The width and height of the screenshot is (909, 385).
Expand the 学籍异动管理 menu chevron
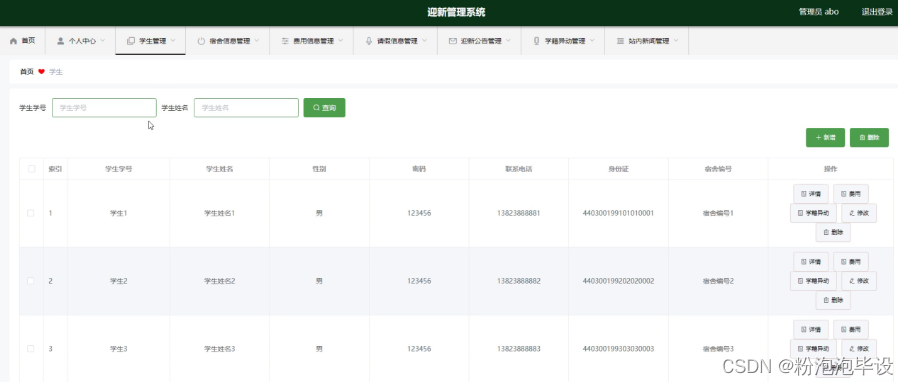click(592, 41)
